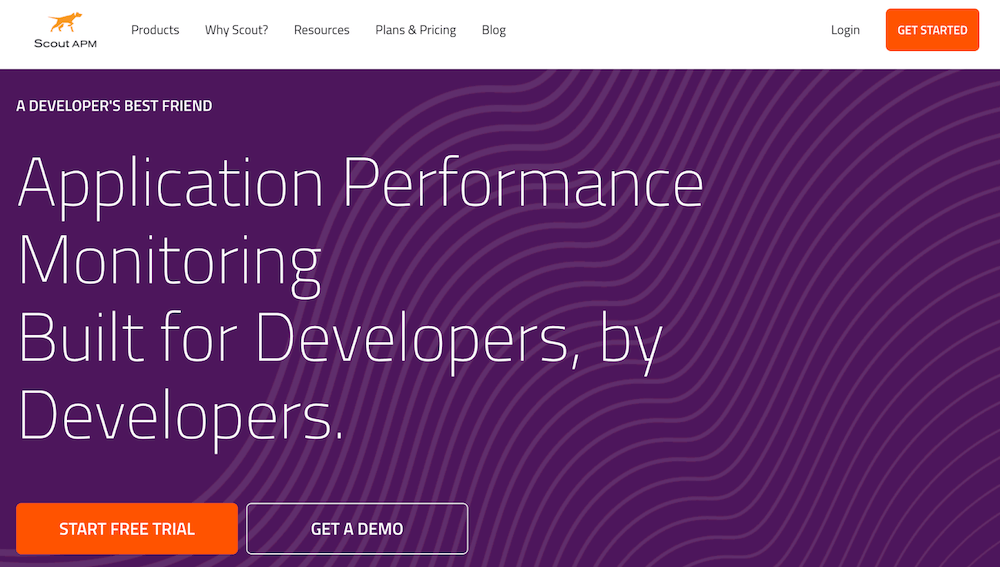Image resolution: width=1000 pixels, height=567 pixels.
Task: Visit the Blog link
Action: [x=493, y=30]
